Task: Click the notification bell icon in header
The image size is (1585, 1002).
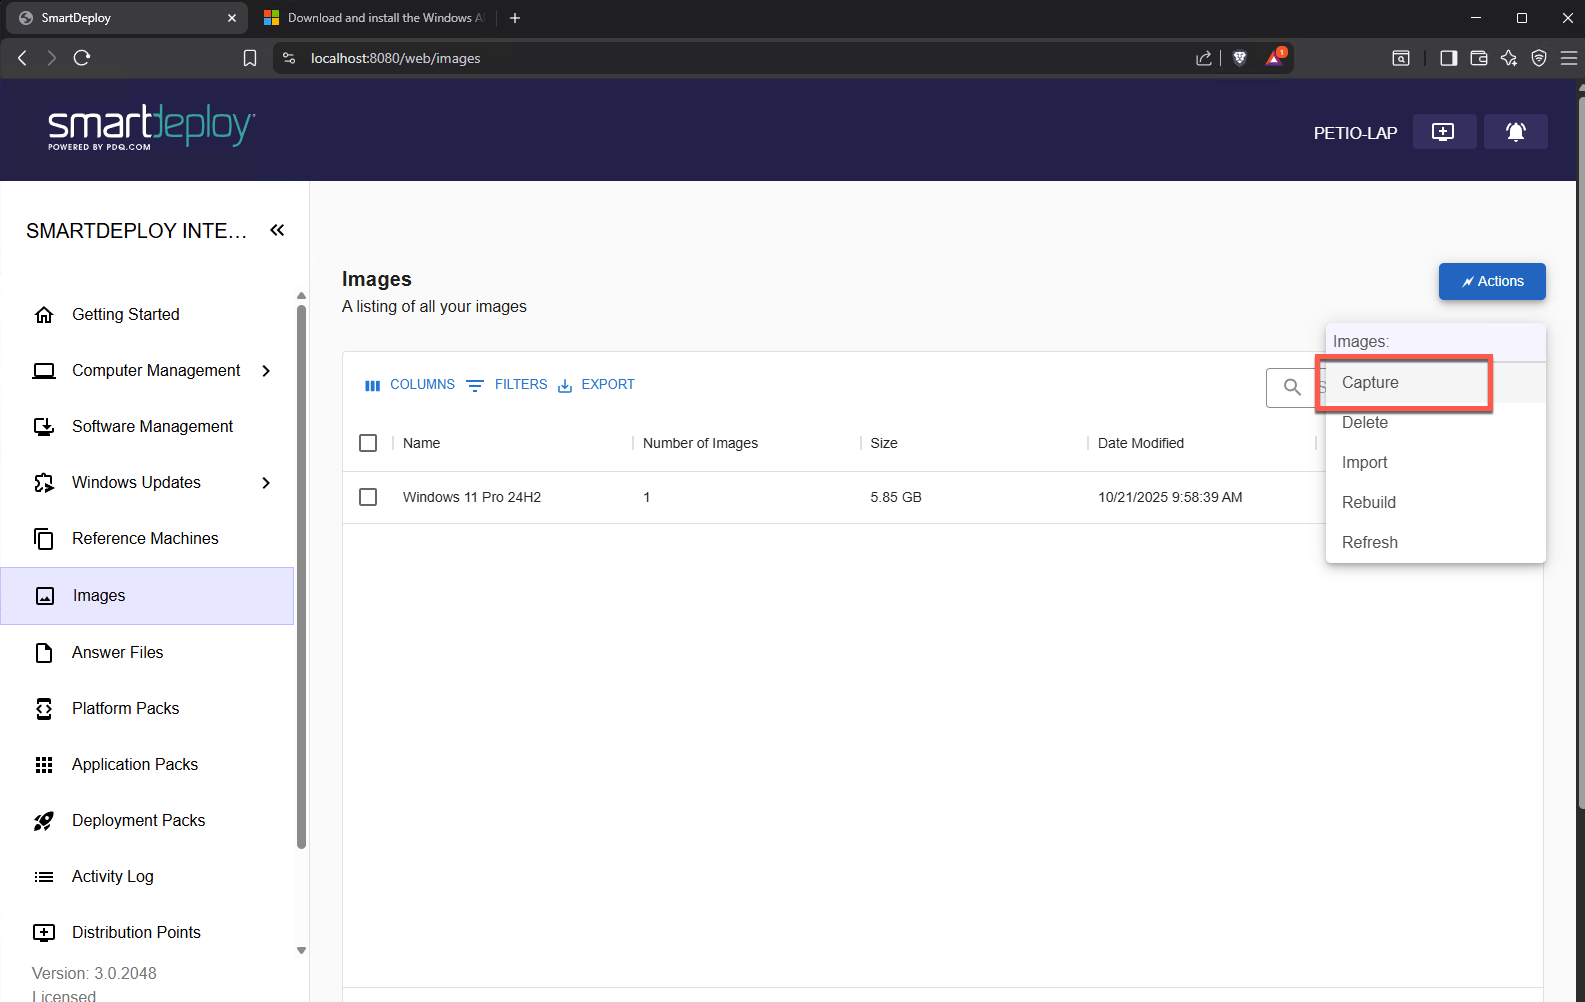Action: (1515, 132)
